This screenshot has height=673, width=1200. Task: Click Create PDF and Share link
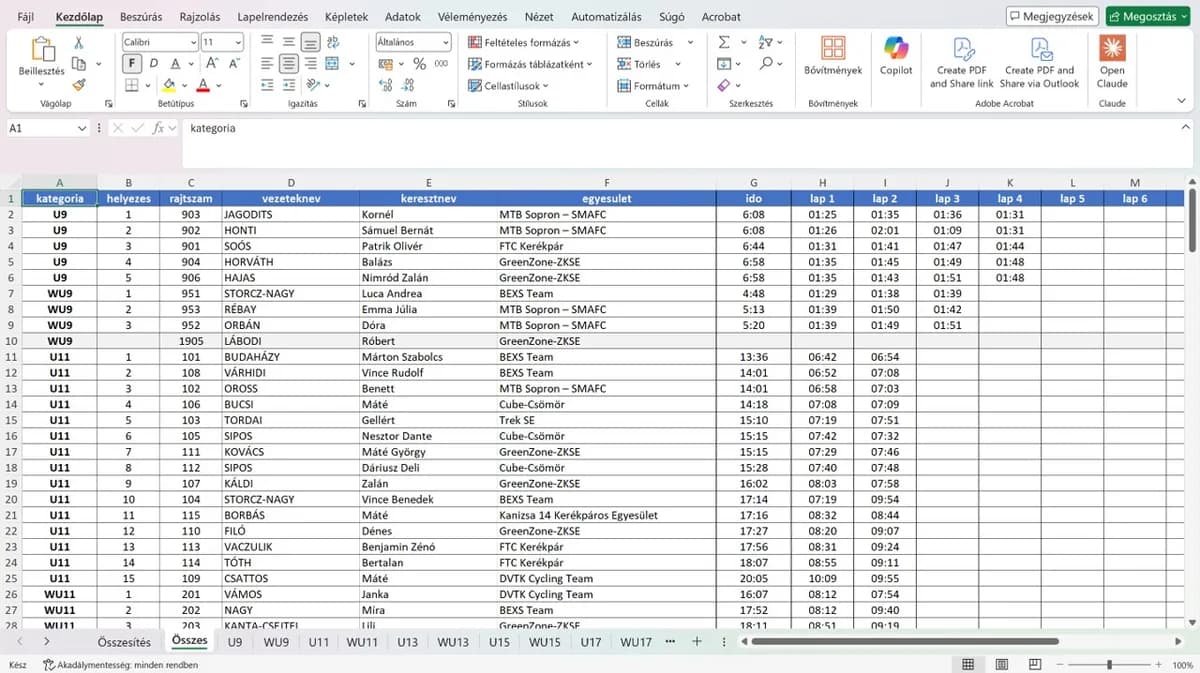[962, 63]
